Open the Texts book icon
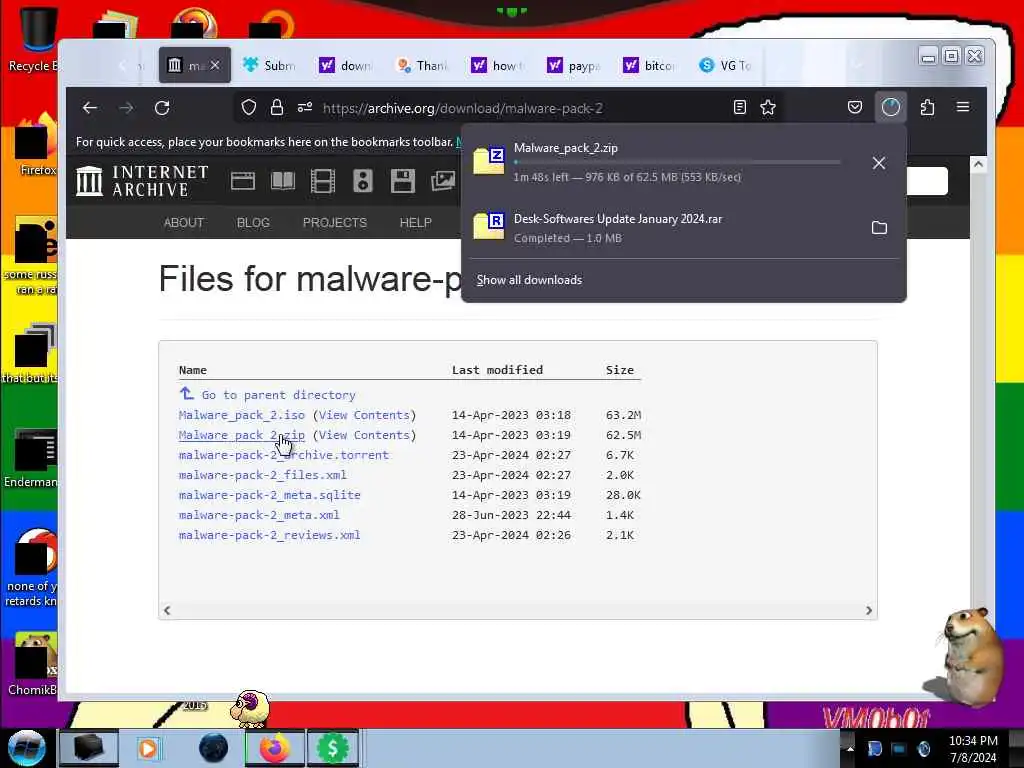The width and height of the screenshot is (1024, 768). click(x=283, y=181)
